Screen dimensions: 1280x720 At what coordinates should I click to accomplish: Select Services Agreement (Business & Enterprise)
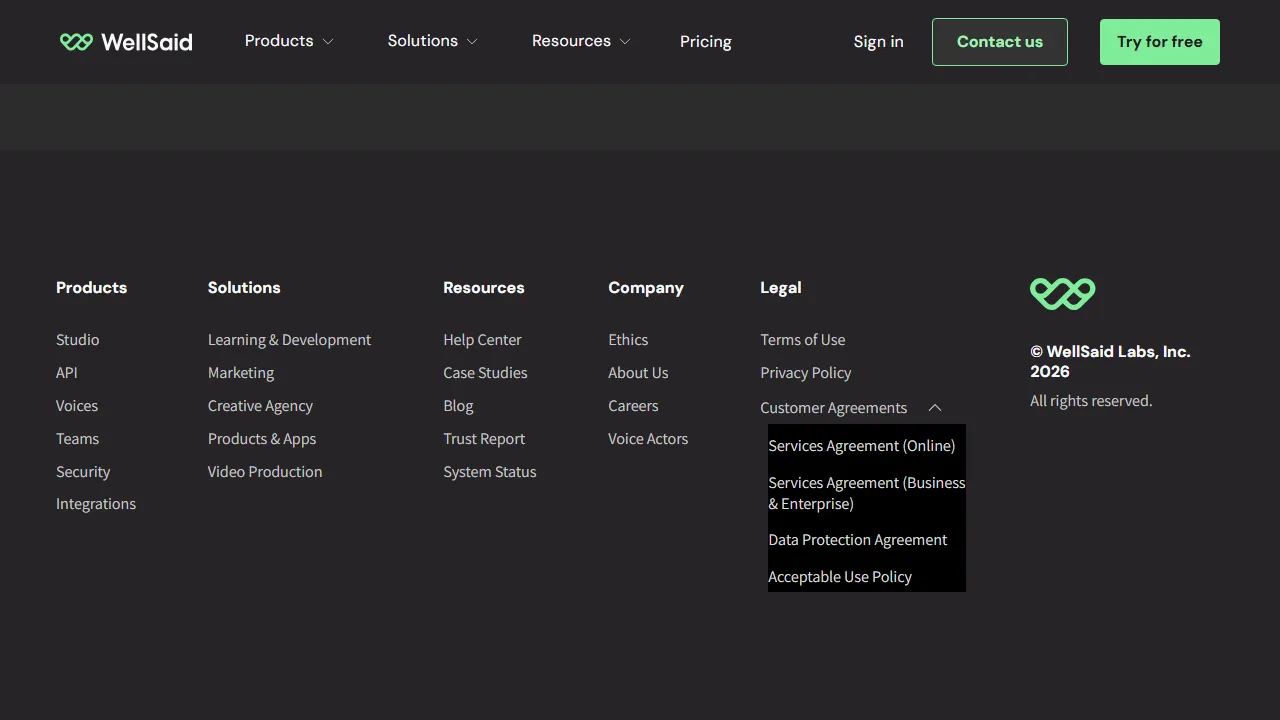[867, 493]
